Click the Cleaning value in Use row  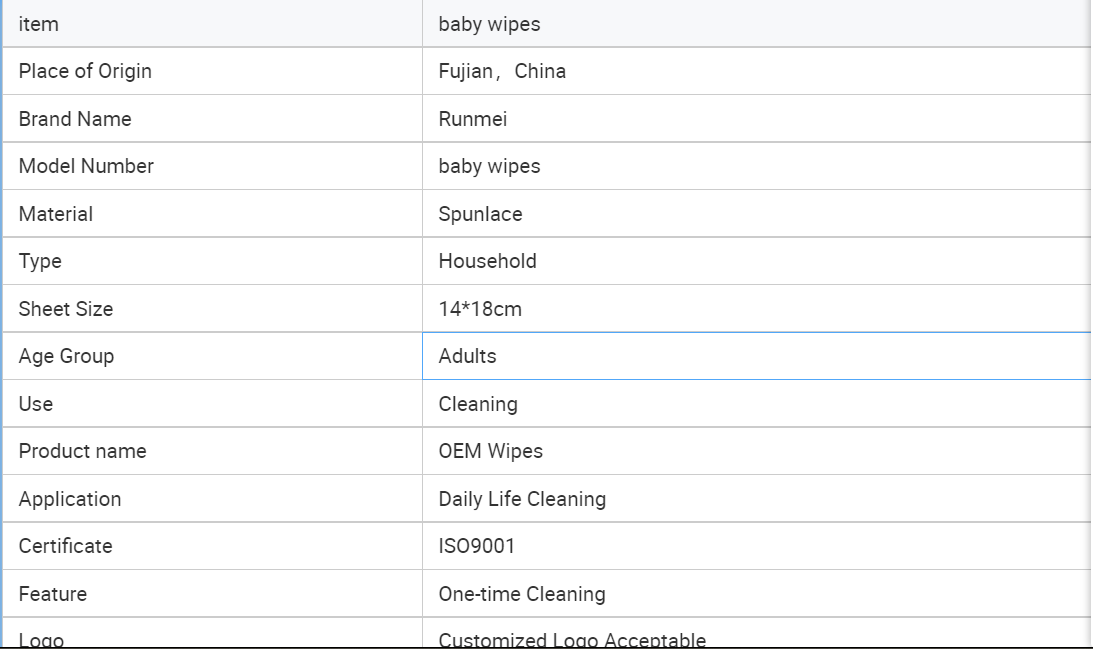point(478,404)
